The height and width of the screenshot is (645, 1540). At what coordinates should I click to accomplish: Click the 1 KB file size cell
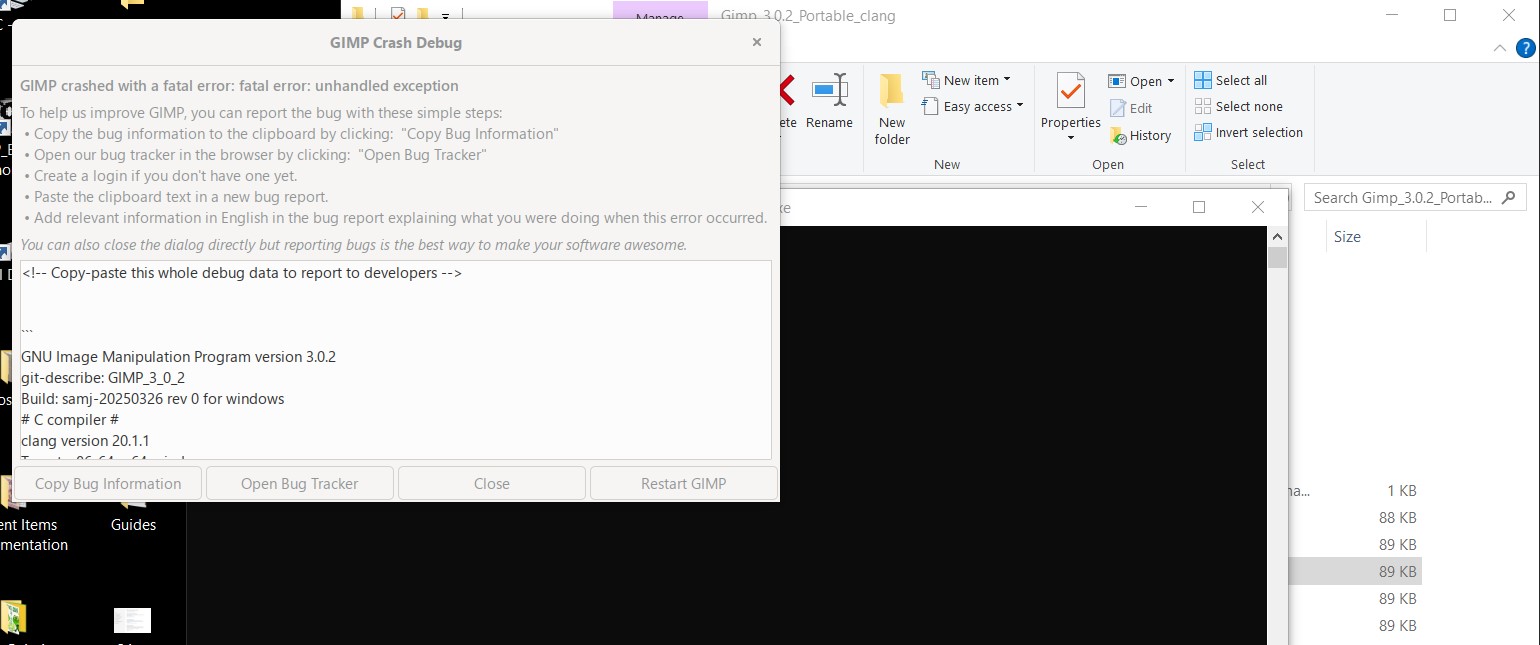[x=1401, y=491]
